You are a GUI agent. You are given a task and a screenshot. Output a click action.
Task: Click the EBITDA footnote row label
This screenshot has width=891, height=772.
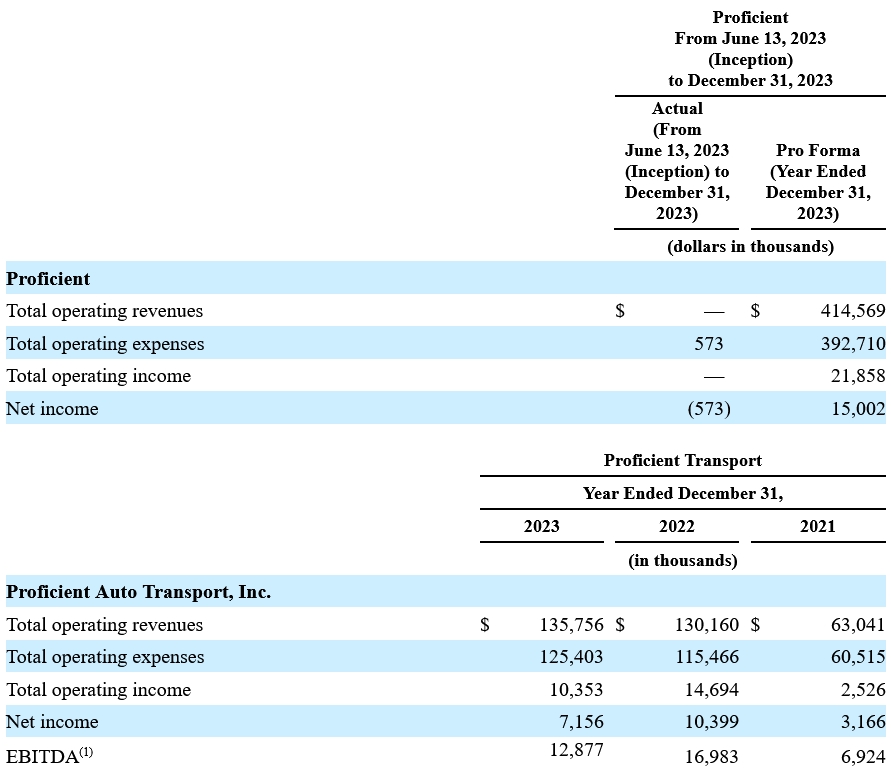point(49,757)
